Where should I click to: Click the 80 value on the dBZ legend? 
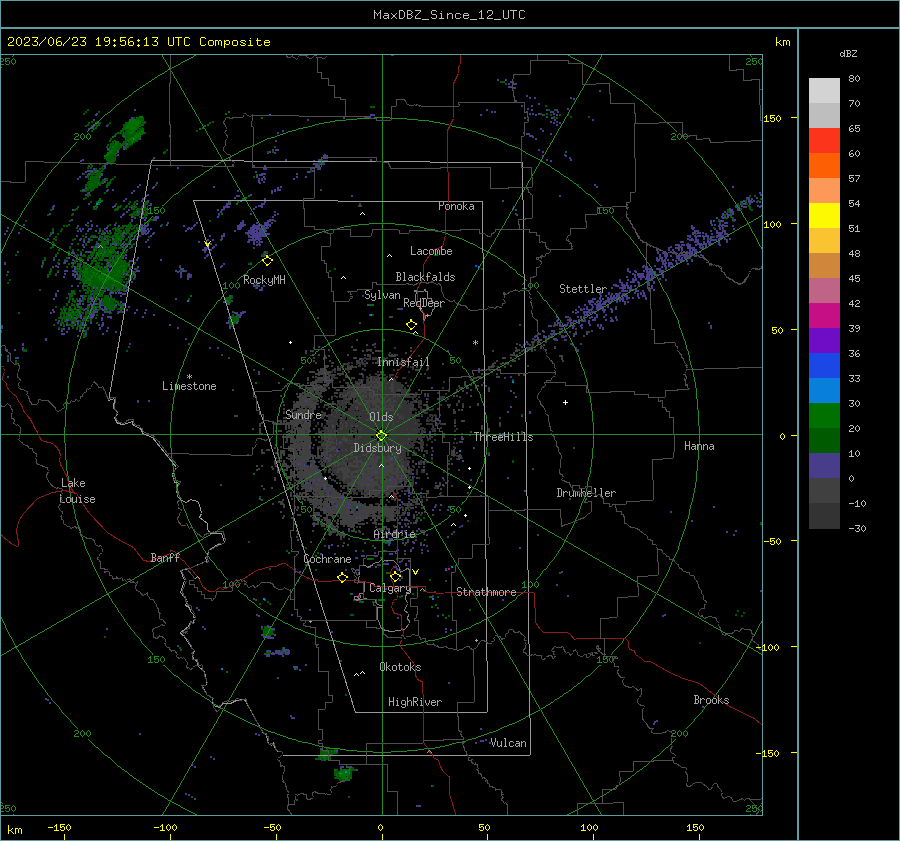click(x=854, y=79)
